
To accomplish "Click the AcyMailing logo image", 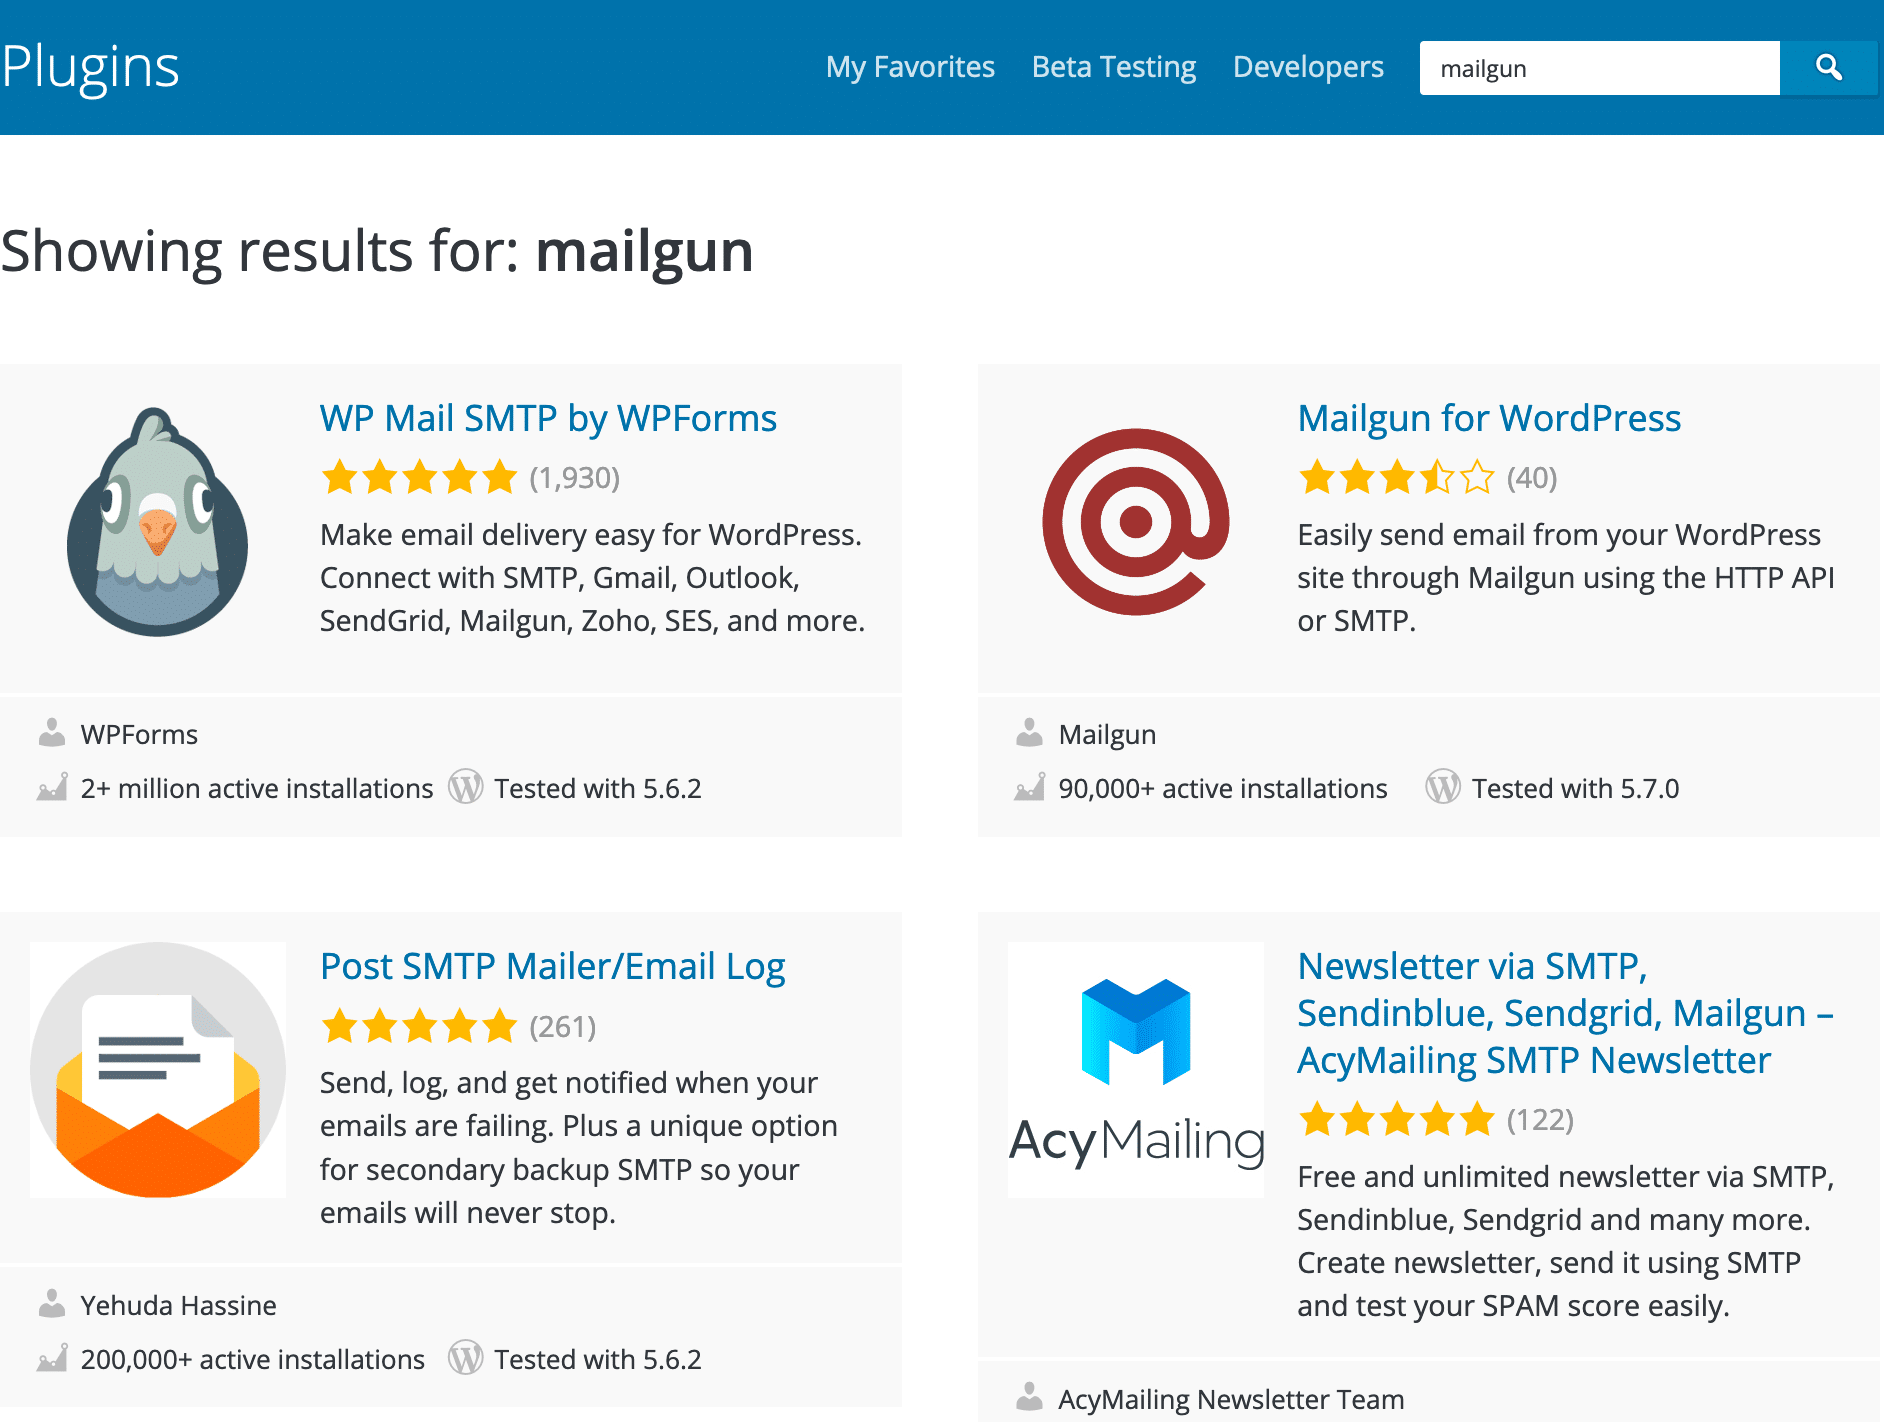I will click(x=1136, y=1070).
